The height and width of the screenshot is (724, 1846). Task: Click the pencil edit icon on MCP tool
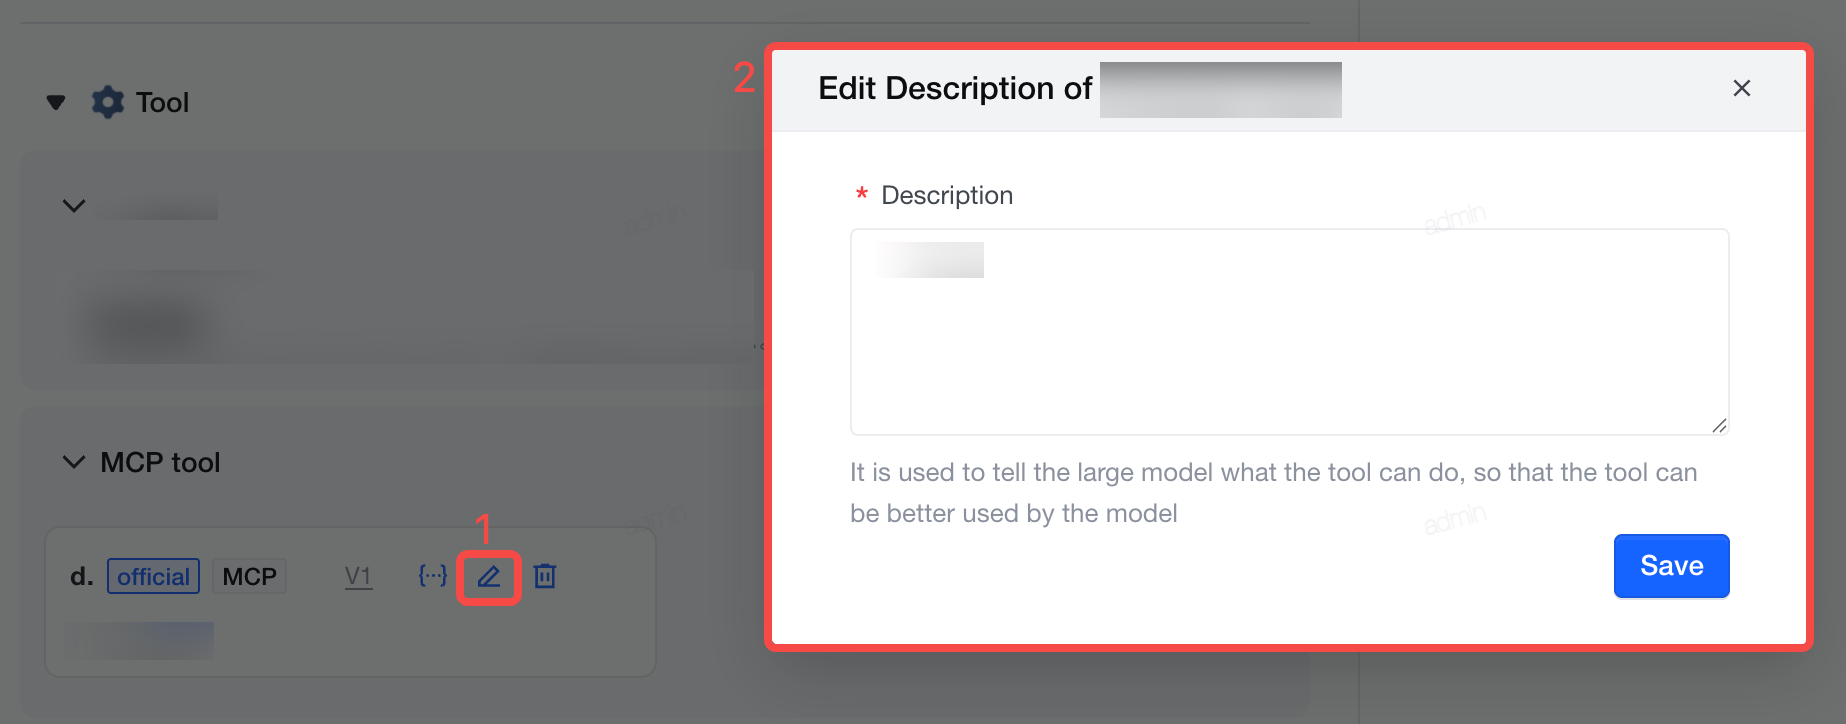488,576
